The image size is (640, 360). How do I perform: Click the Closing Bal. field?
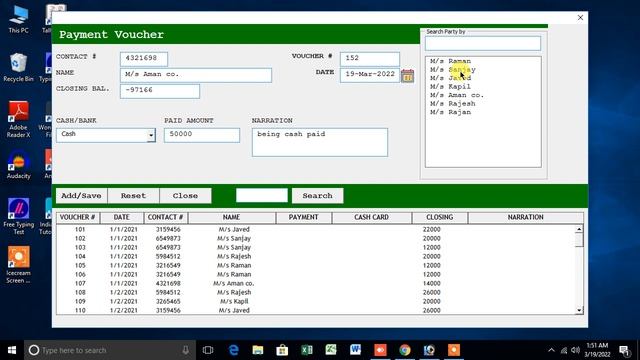(160, 91)
